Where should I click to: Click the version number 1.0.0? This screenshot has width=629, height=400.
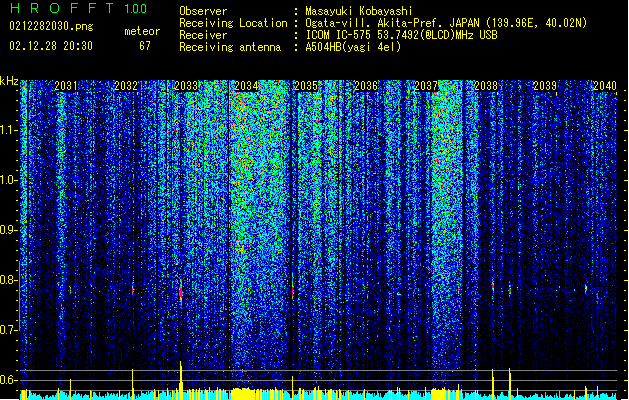[136, 9]
